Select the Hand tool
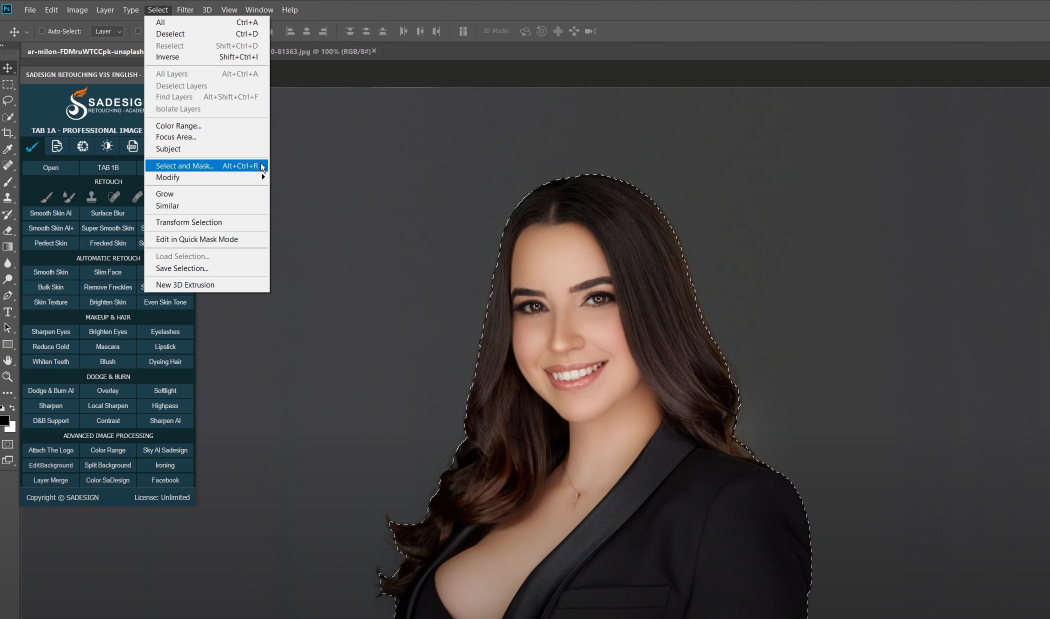Viewport: 1050px width, 619px height. click(x=8, y=360)
